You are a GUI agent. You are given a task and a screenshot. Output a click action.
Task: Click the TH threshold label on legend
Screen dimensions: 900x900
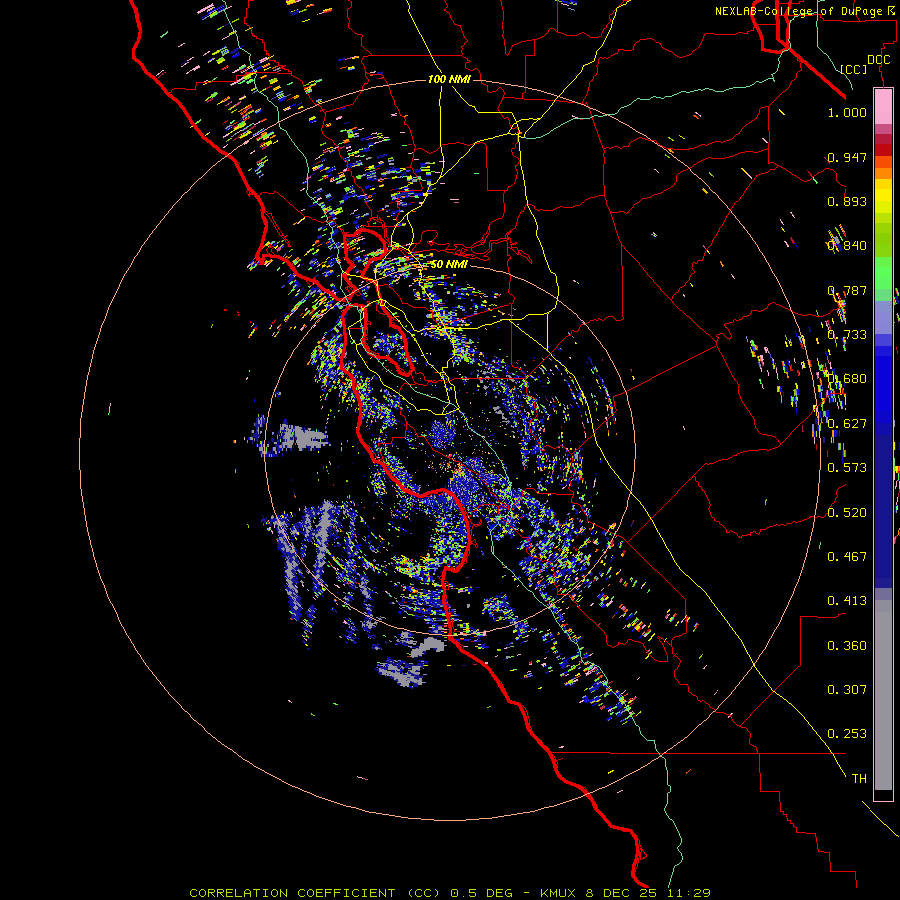click(x=859, y=778)
